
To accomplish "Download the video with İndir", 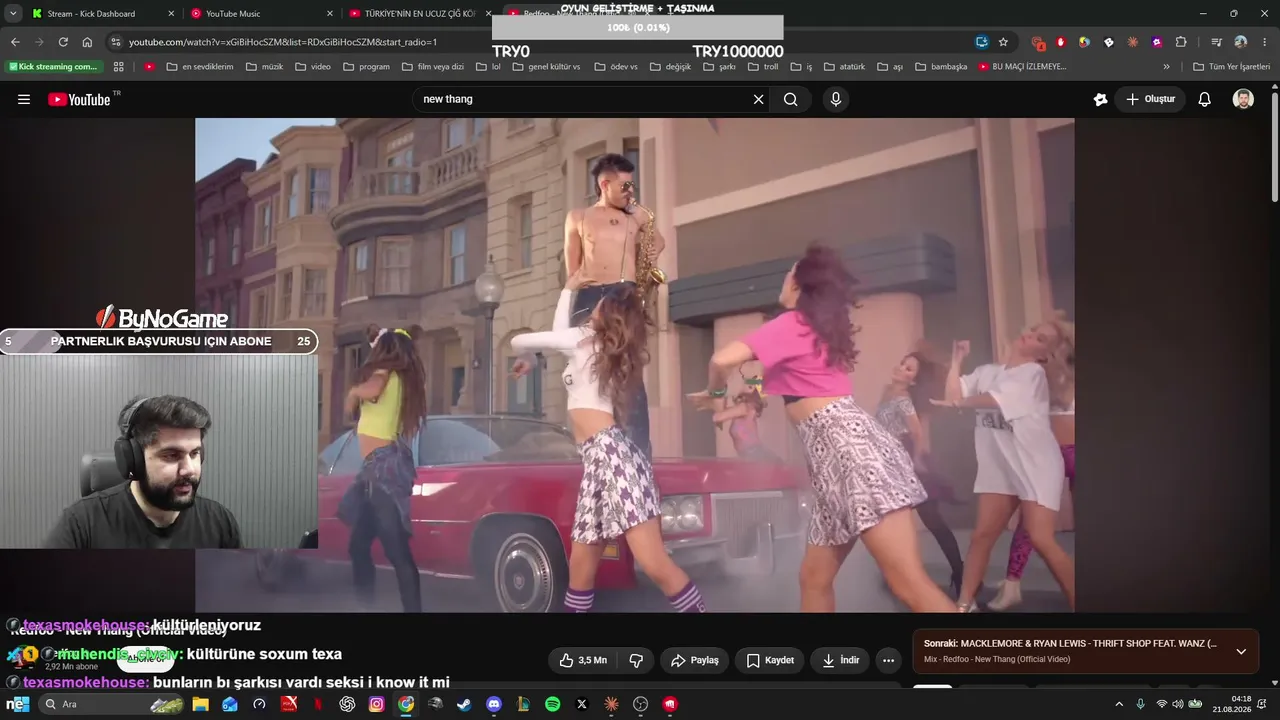I will point(841,660).
